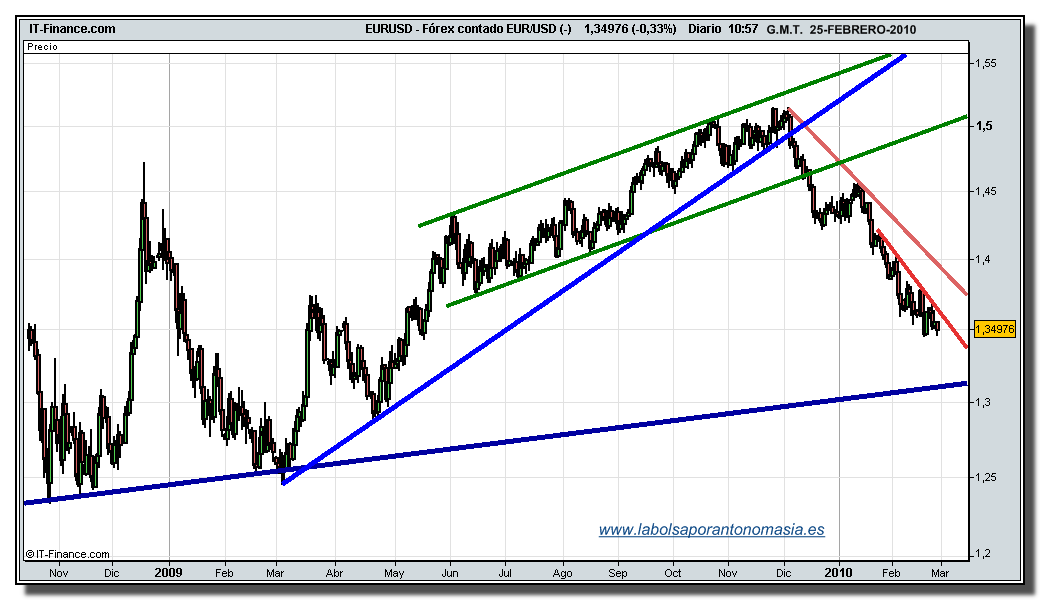Viewport: 1040px width, 600px height.
Task: Click the Oct label on time axis
Action: pos(673,573)
